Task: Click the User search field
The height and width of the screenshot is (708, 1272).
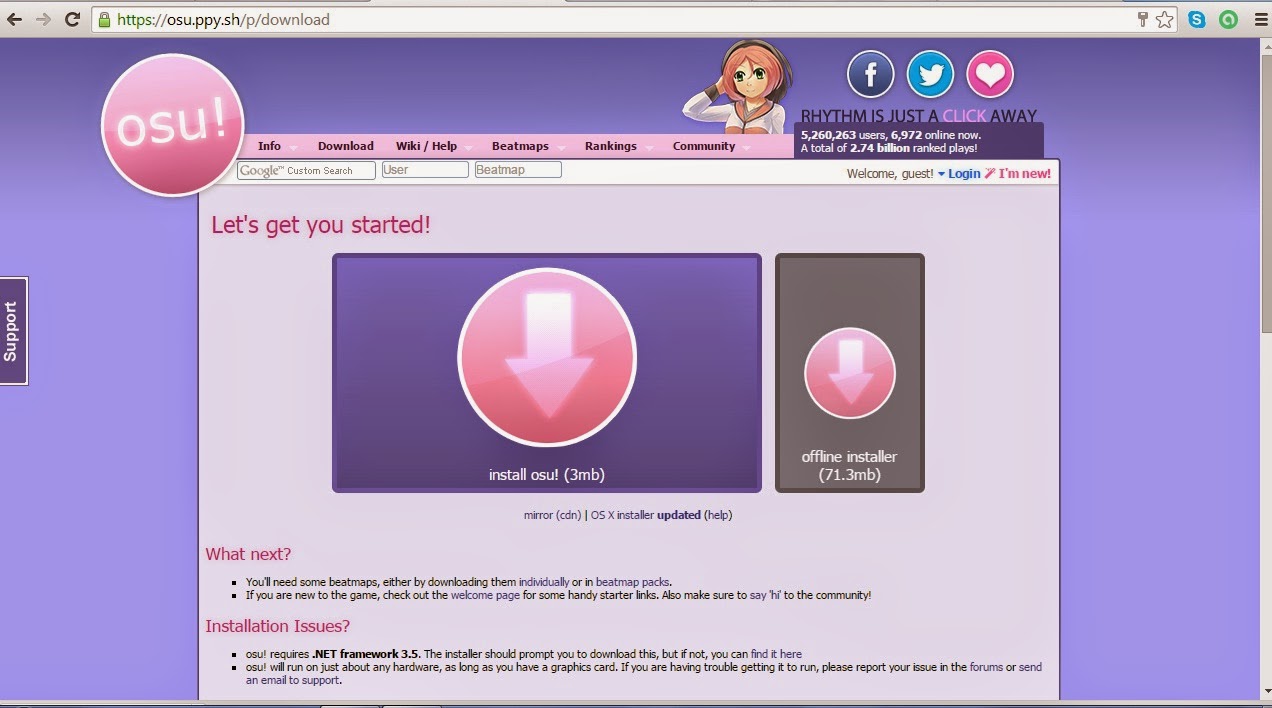Action: click(x=425, y=170)
